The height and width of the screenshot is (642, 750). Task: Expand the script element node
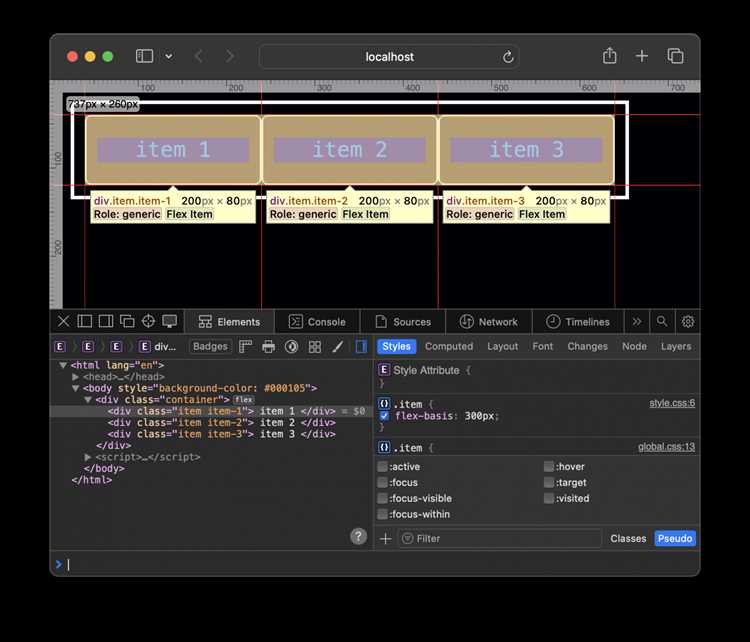[88, 457]
